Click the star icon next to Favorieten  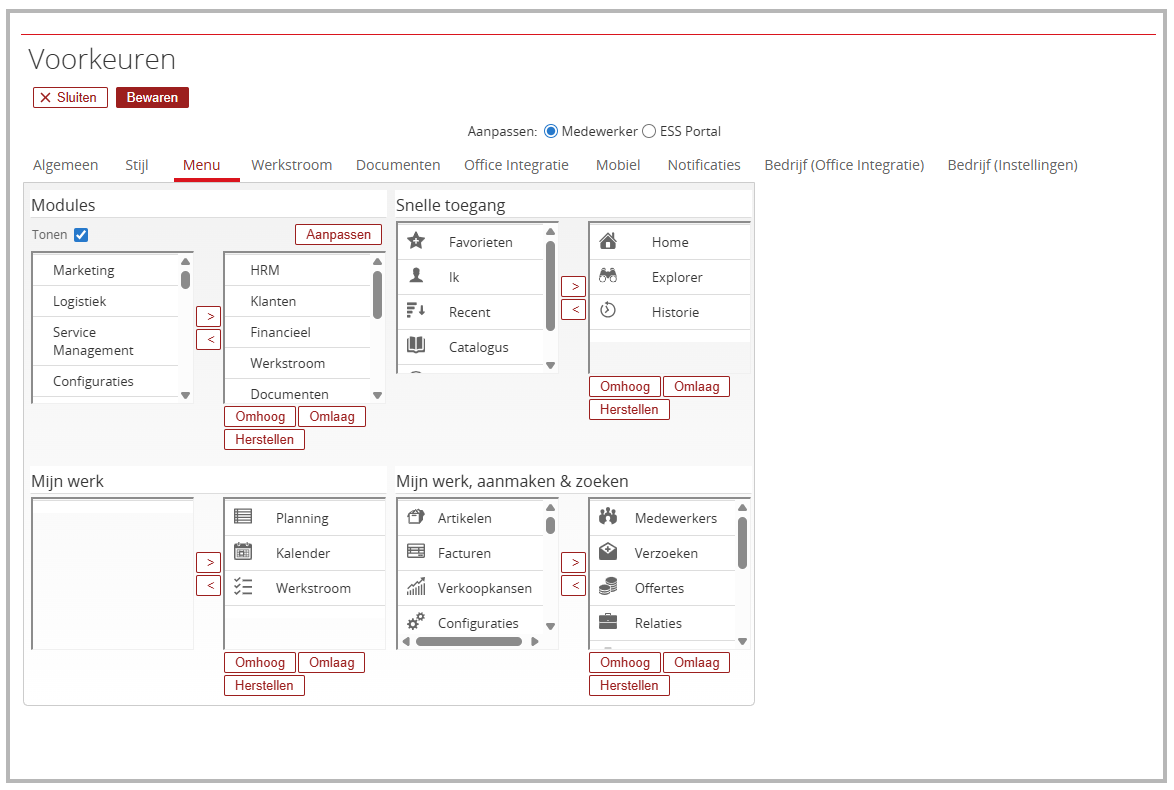pos(416,241)
